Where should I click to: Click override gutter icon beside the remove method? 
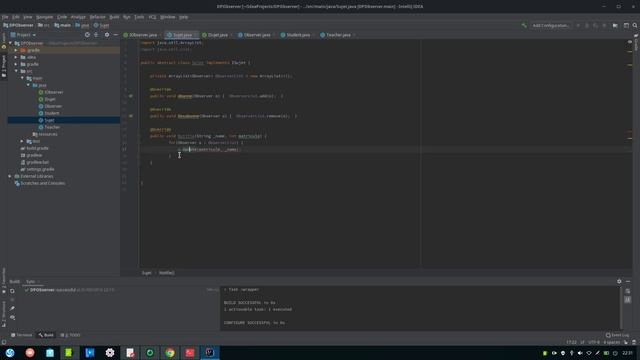coord(131,116)
